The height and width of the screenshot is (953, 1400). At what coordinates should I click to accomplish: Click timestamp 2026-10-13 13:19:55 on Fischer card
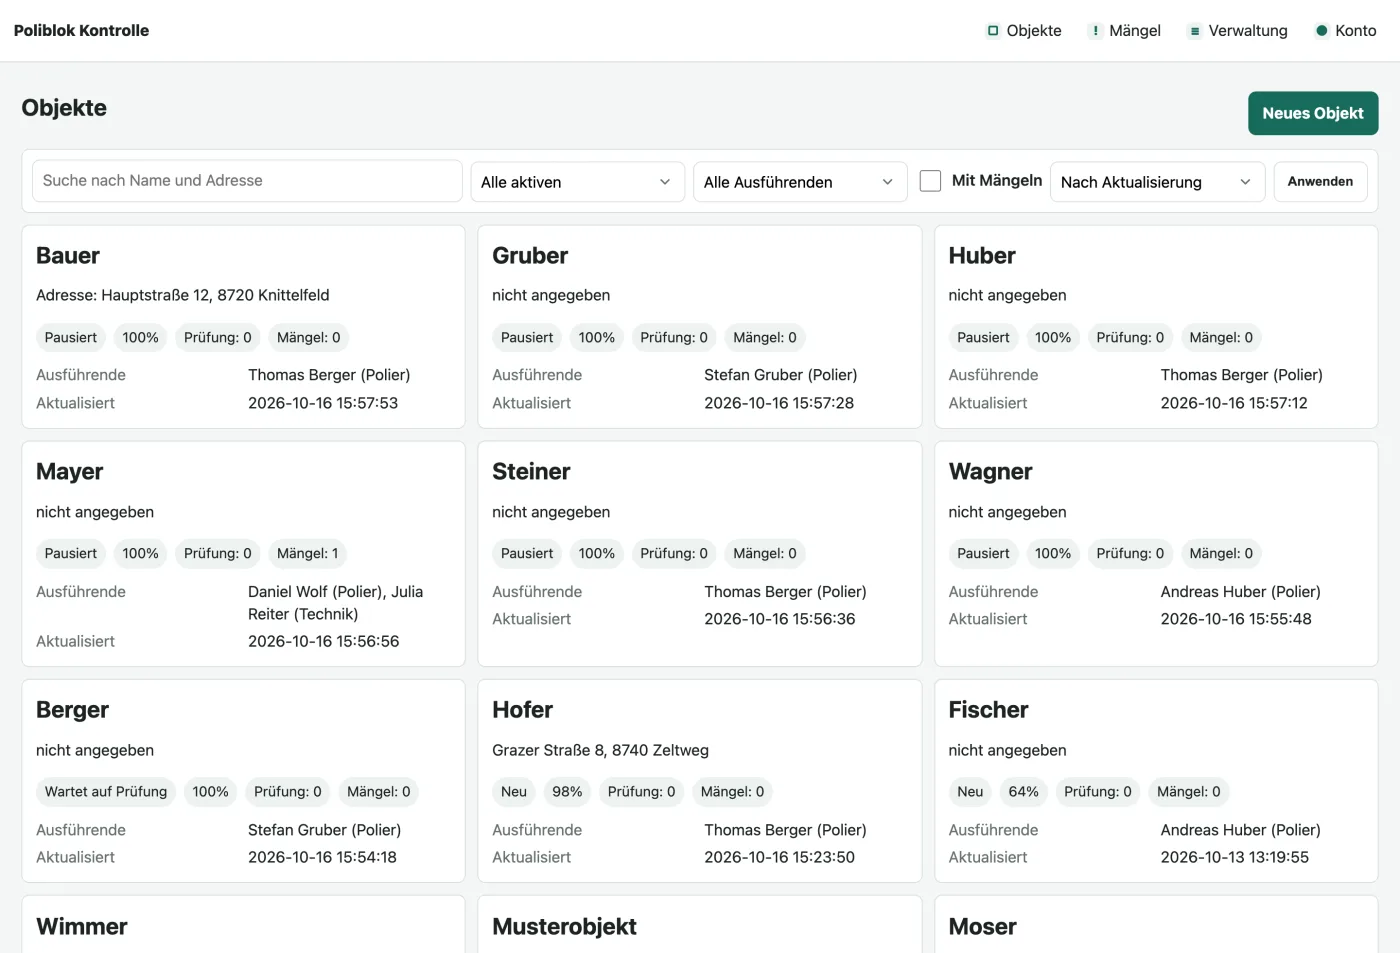coord(1234,857)
